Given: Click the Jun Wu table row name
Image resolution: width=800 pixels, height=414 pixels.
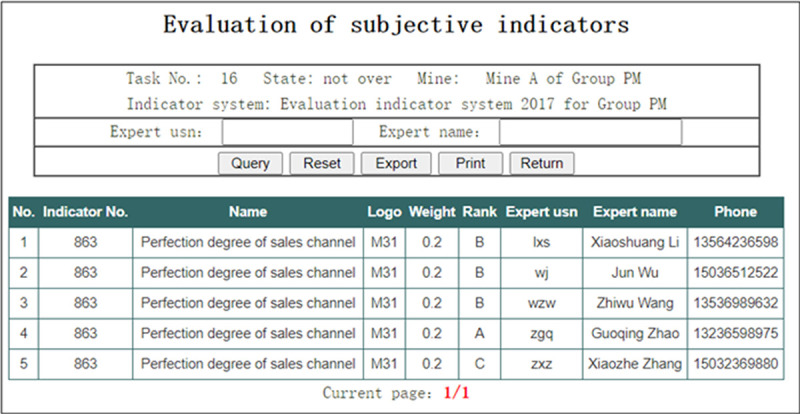Looking at the screenshot, I should 634,273.
